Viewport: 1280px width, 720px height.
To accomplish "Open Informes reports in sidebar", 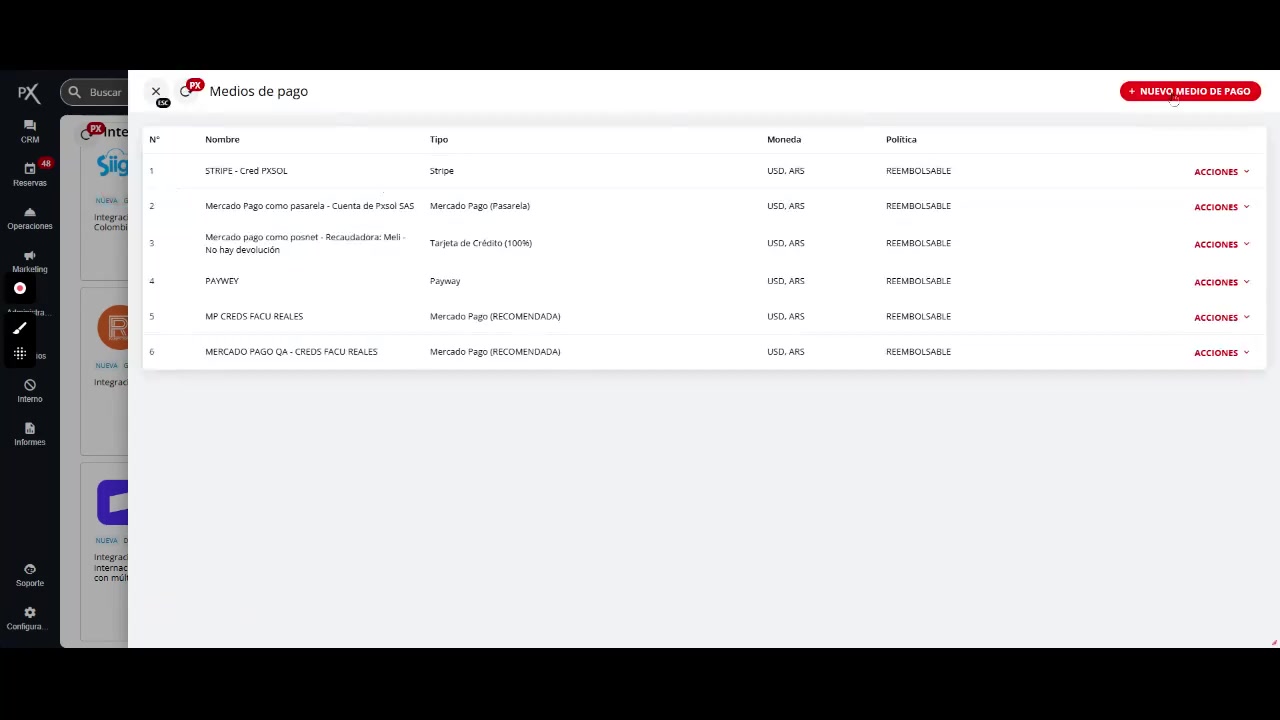I will pyautogui.click(x=29, y=434).
